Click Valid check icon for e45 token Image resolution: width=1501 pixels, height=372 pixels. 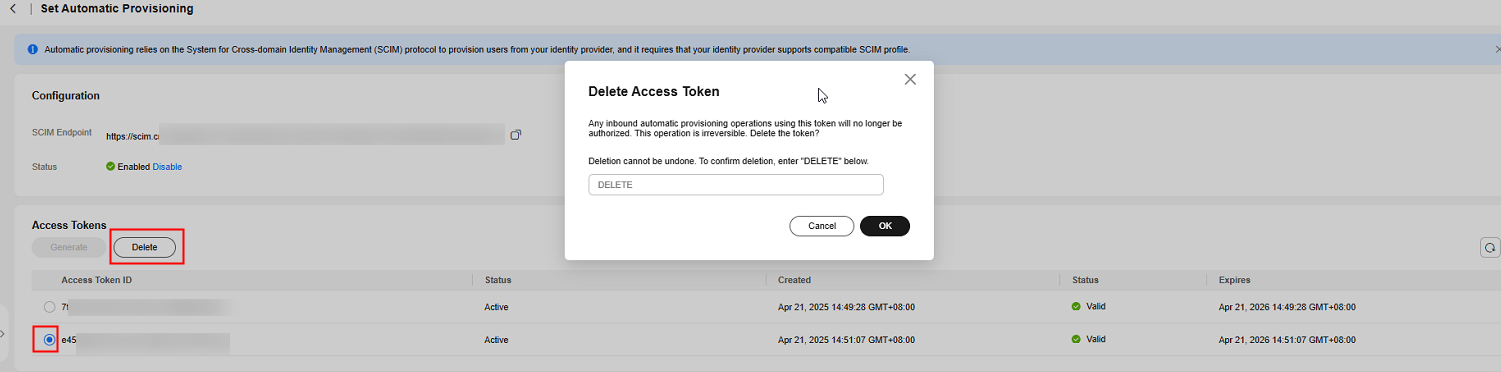tap(1076, 339)
